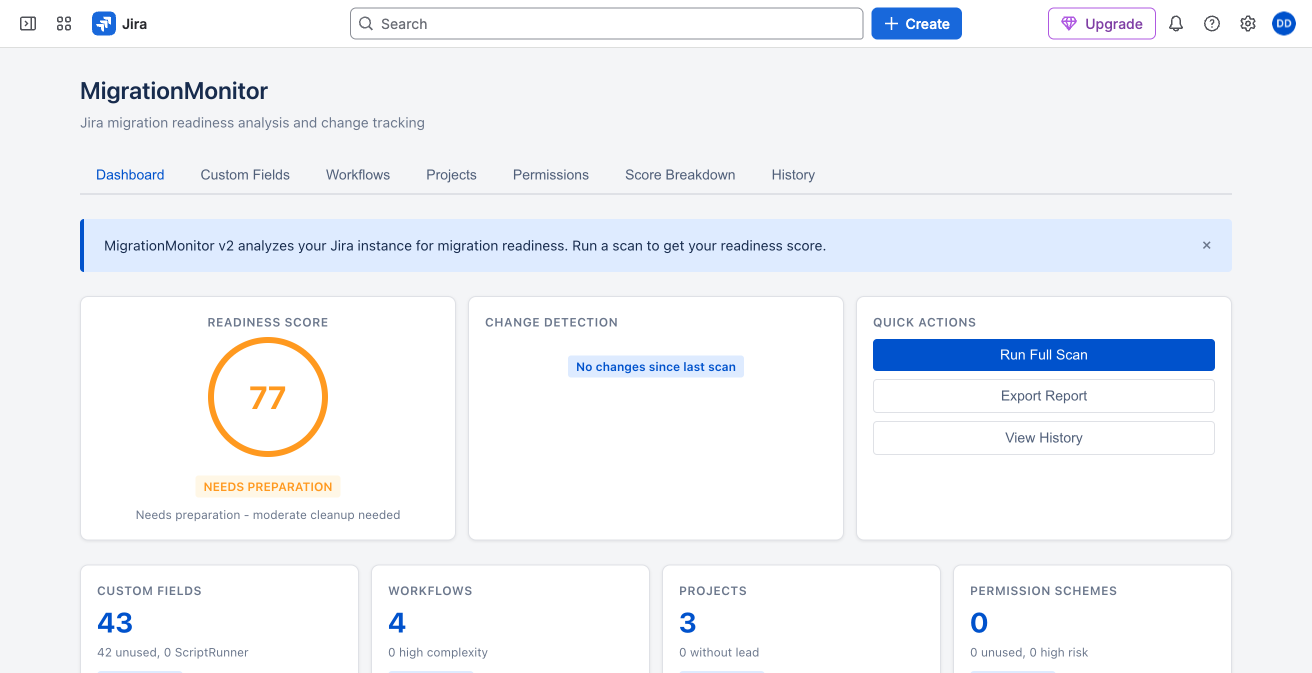Open the notifications bell
1312x673 pixels.
pos(1176,23)
